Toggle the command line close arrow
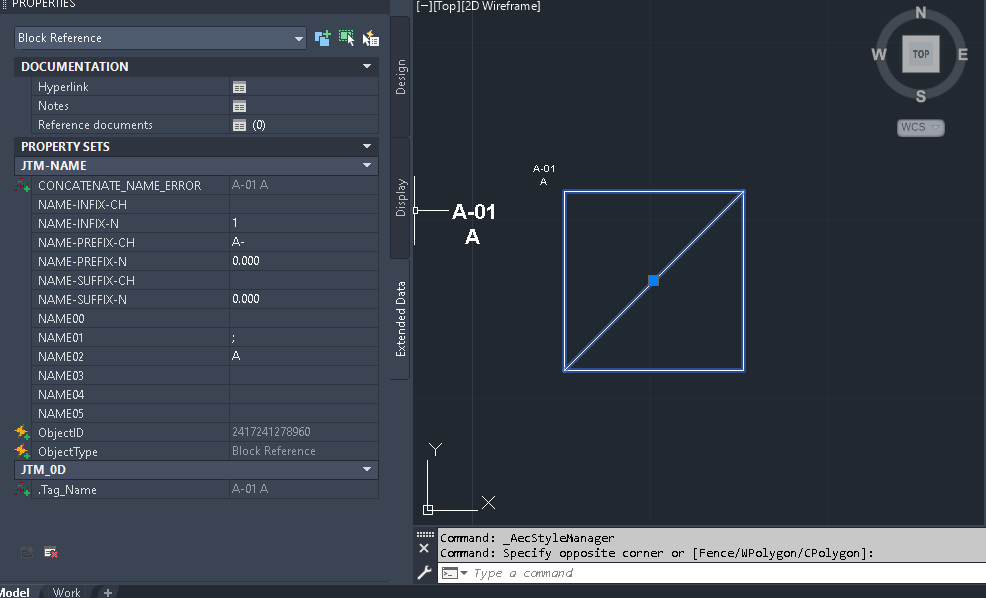Screen dimensions: 986x598 [424, 547]
